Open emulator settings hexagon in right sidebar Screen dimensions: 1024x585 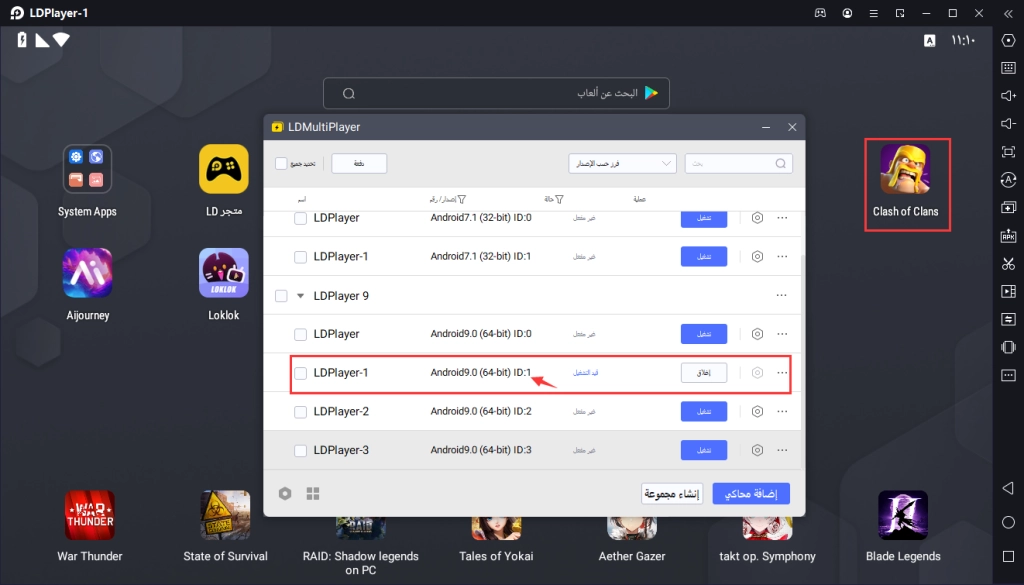(x=1008, y=40)
